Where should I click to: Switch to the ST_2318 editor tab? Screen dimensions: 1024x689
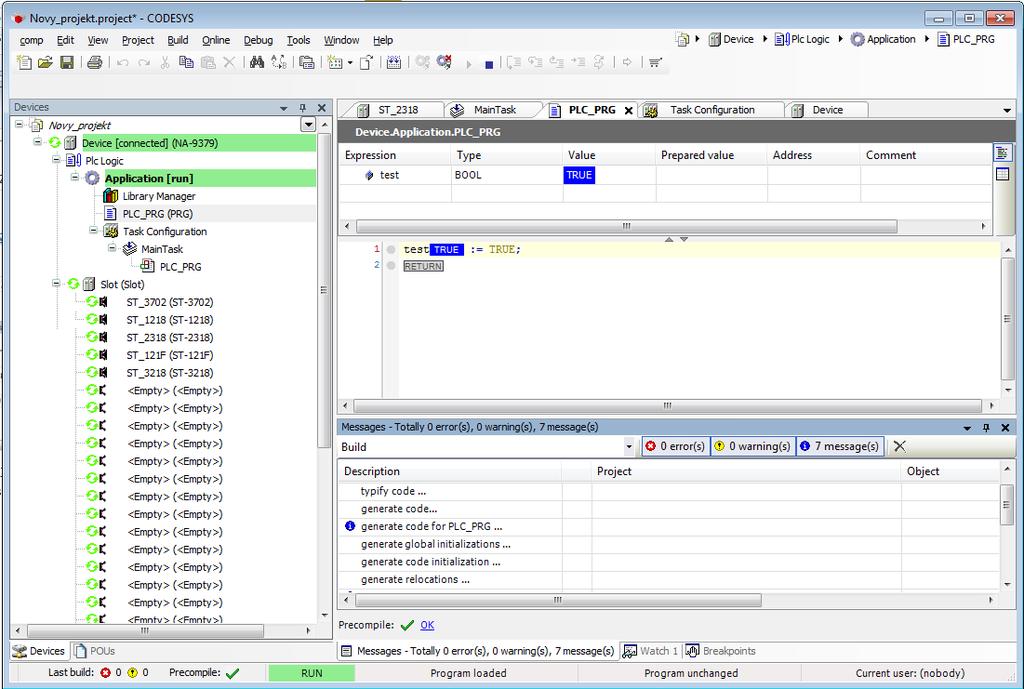(x=398, y=110)
